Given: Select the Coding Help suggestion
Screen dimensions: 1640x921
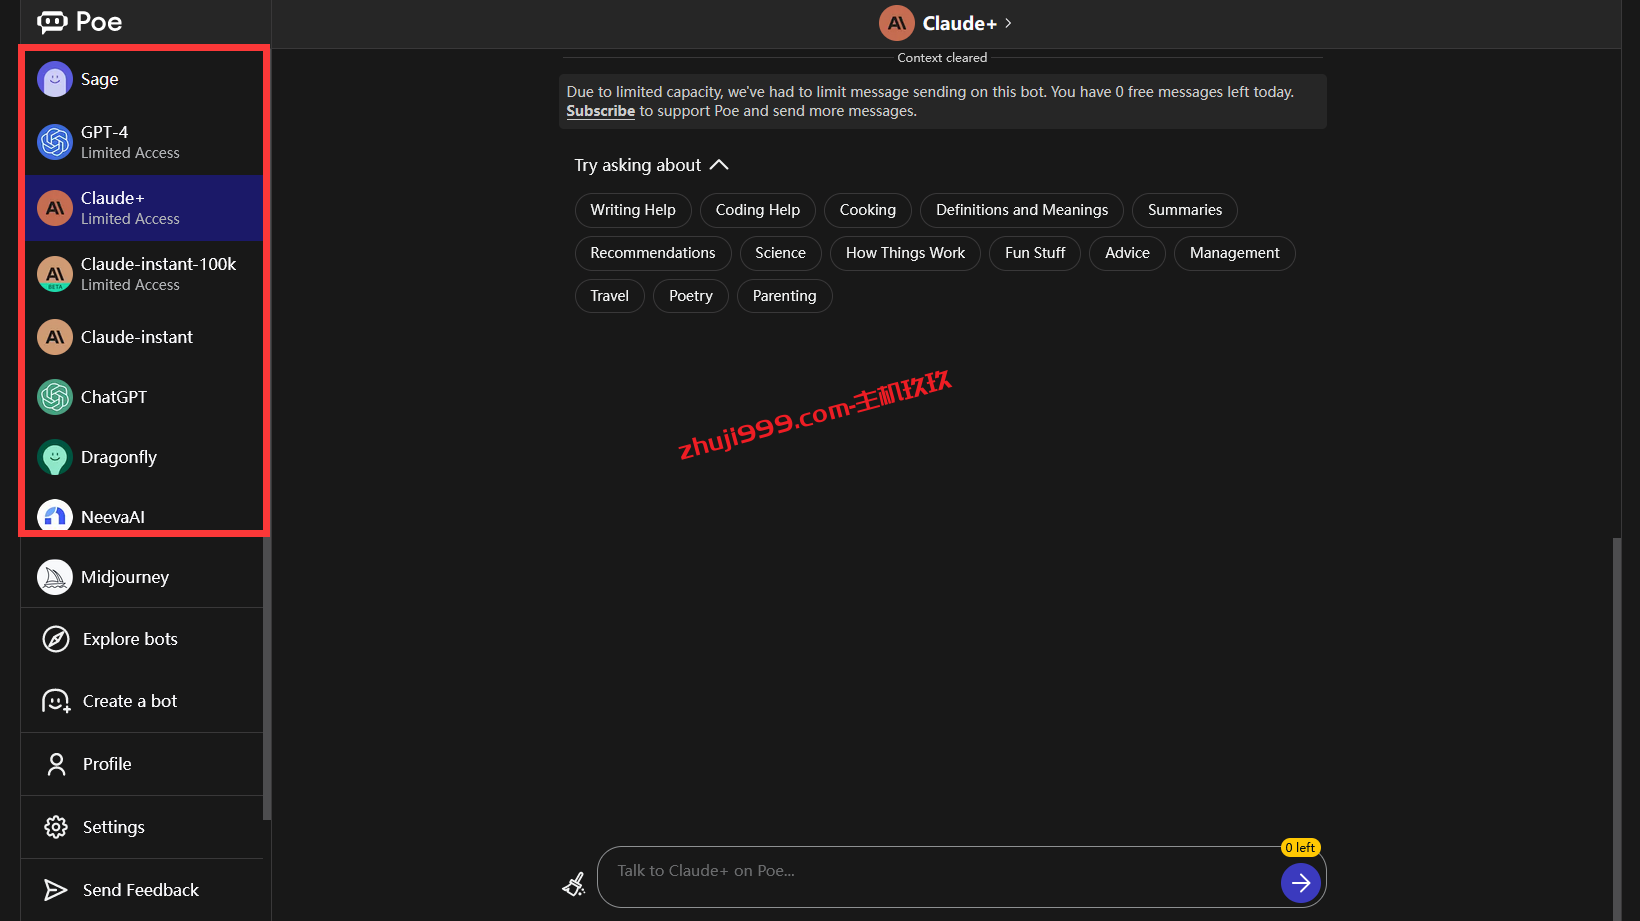Looking at the screenshot, I should coord(758,210).
